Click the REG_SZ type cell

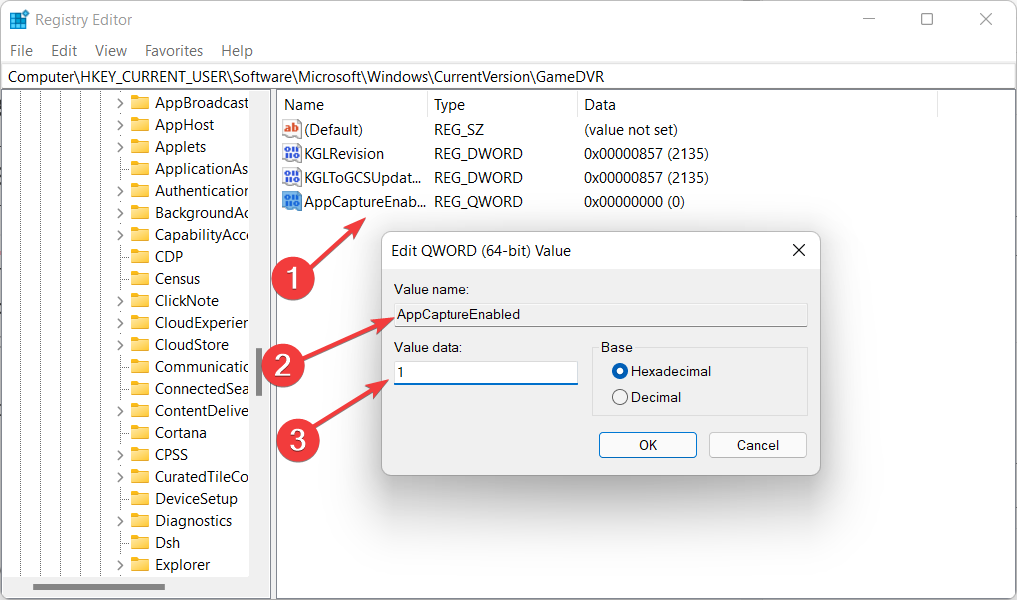click(x=459, y=130)
